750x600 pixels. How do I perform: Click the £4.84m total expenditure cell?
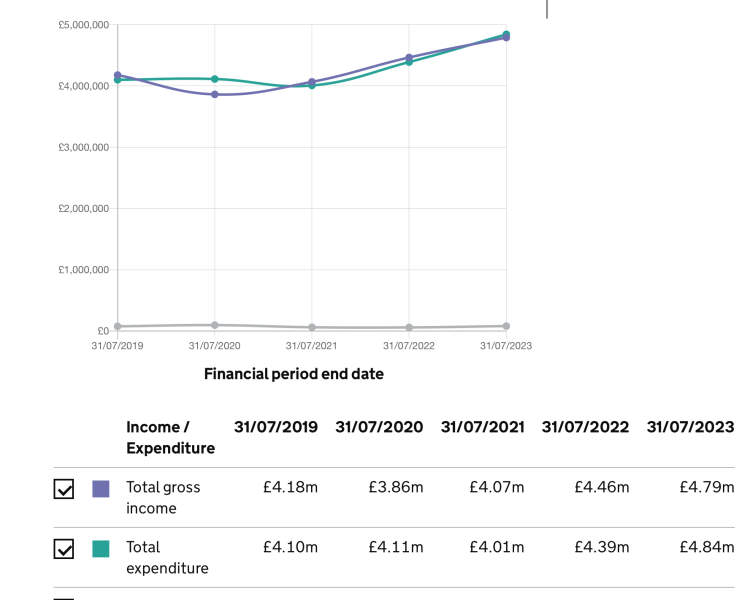pyautogui.click(x=706, y=547)
